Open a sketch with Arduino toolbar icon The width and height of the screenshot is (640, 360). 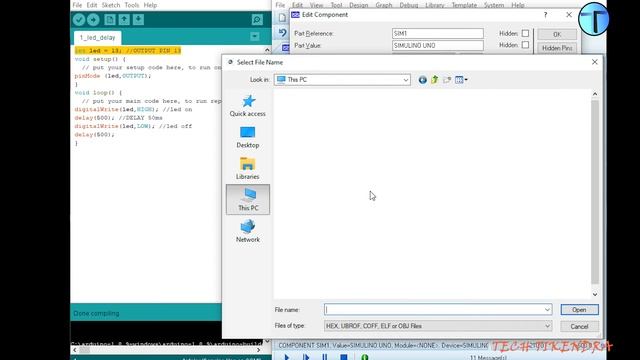tap(124, 20)
